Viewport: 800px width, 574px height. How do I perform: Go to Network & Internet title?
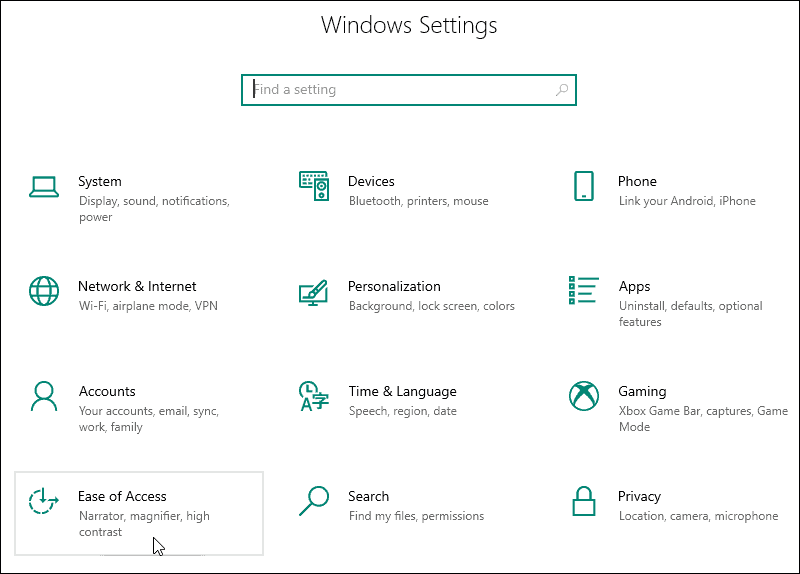(x=137, y=286)
